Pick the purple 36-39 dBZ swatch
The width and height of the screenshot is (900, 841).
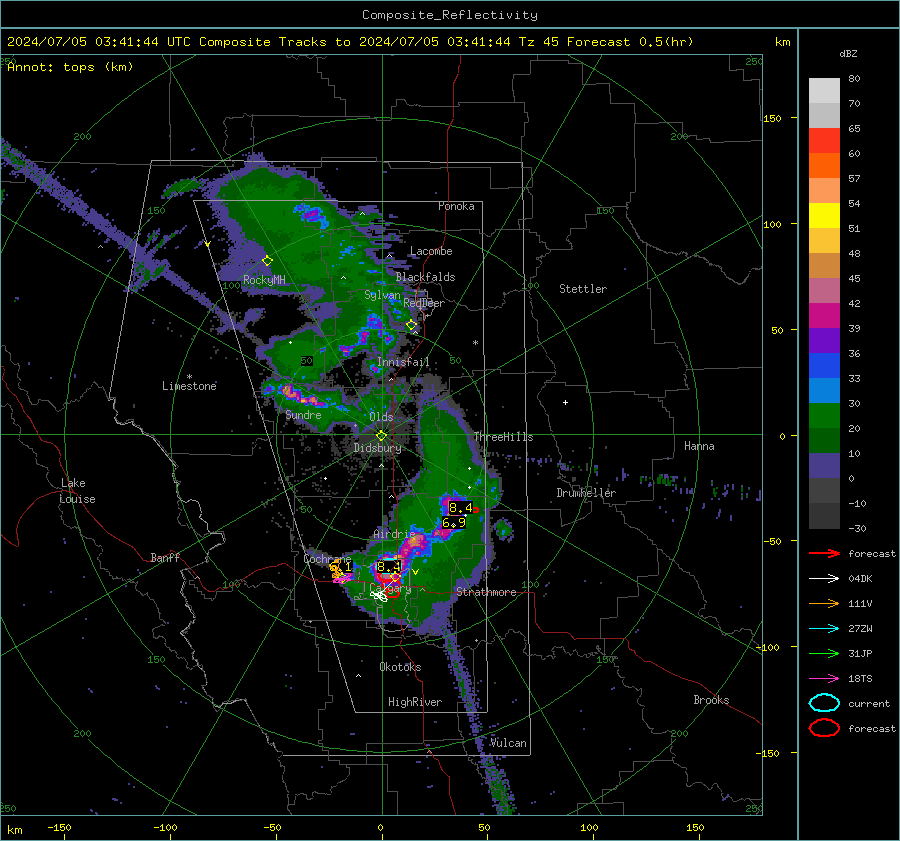point(824,341)
